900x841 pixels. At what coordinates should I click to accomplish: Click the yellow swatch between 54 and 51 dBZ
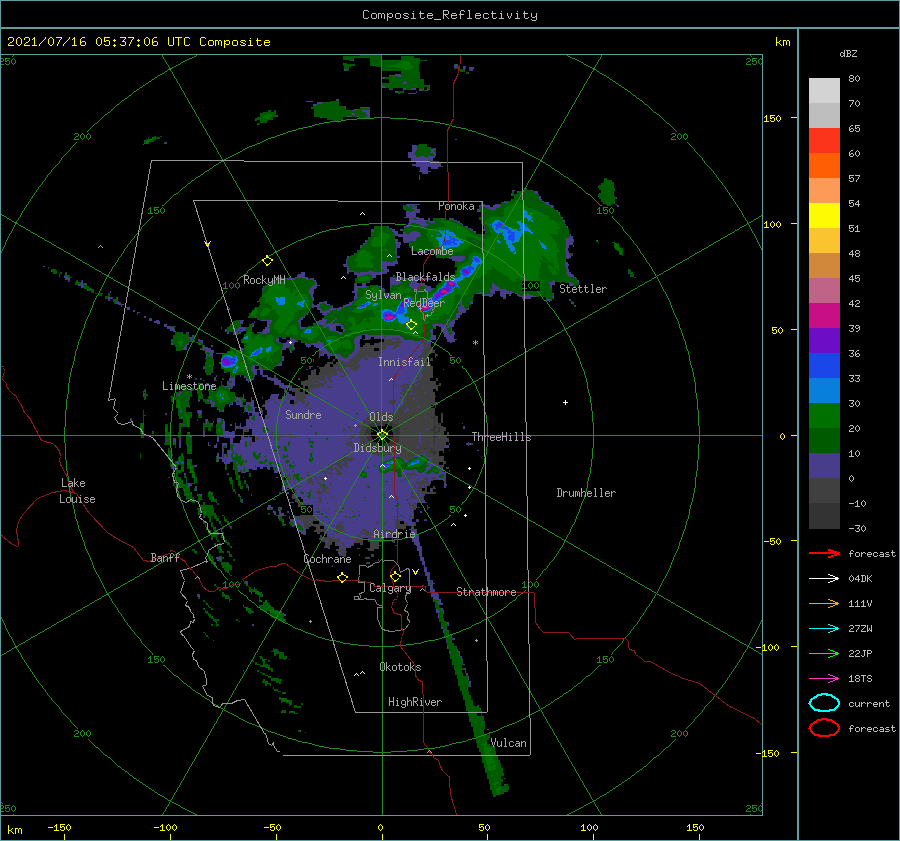pyautogui.click(x=824, y=216)
